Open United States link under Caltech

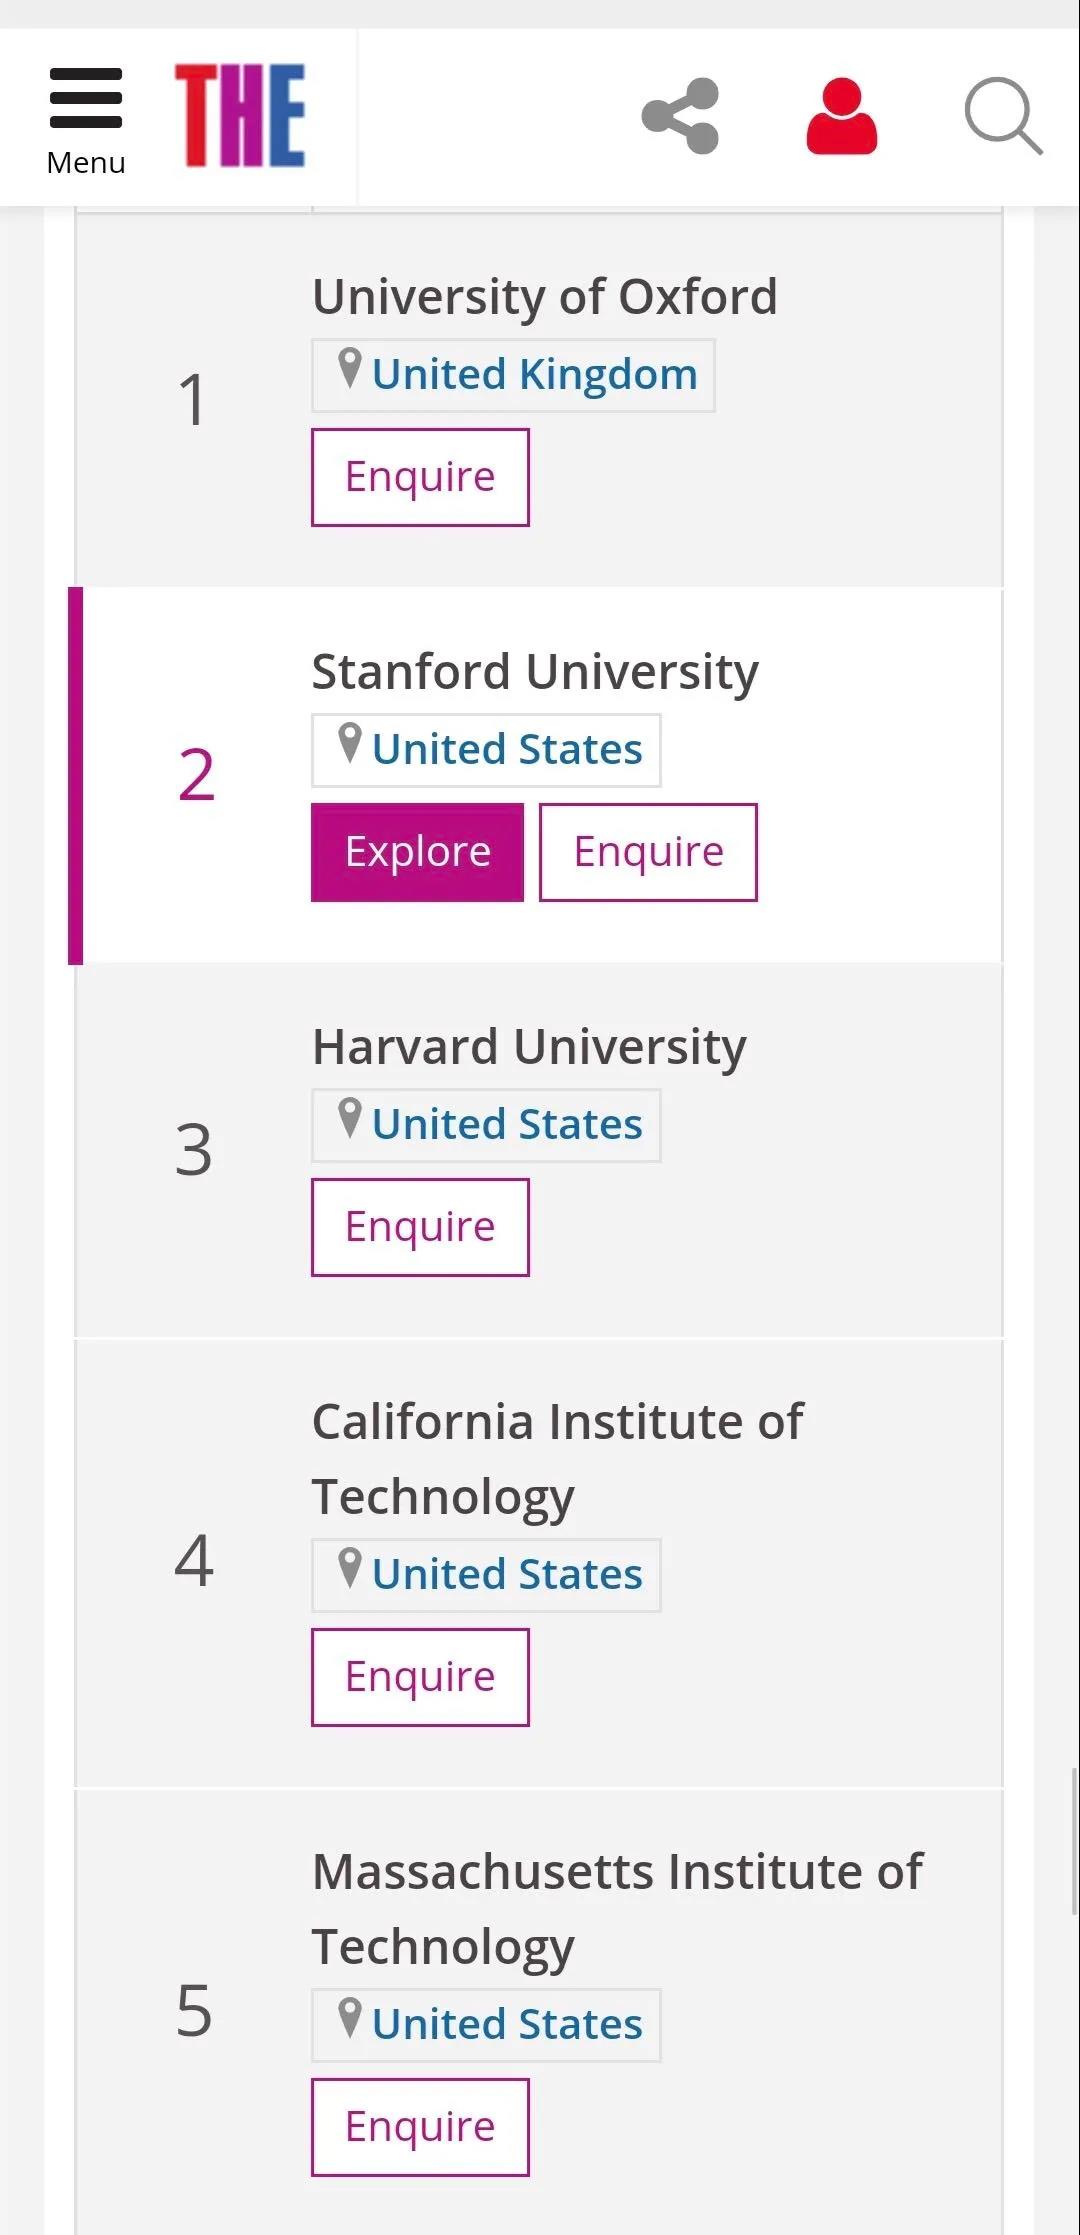point(507,1575)
